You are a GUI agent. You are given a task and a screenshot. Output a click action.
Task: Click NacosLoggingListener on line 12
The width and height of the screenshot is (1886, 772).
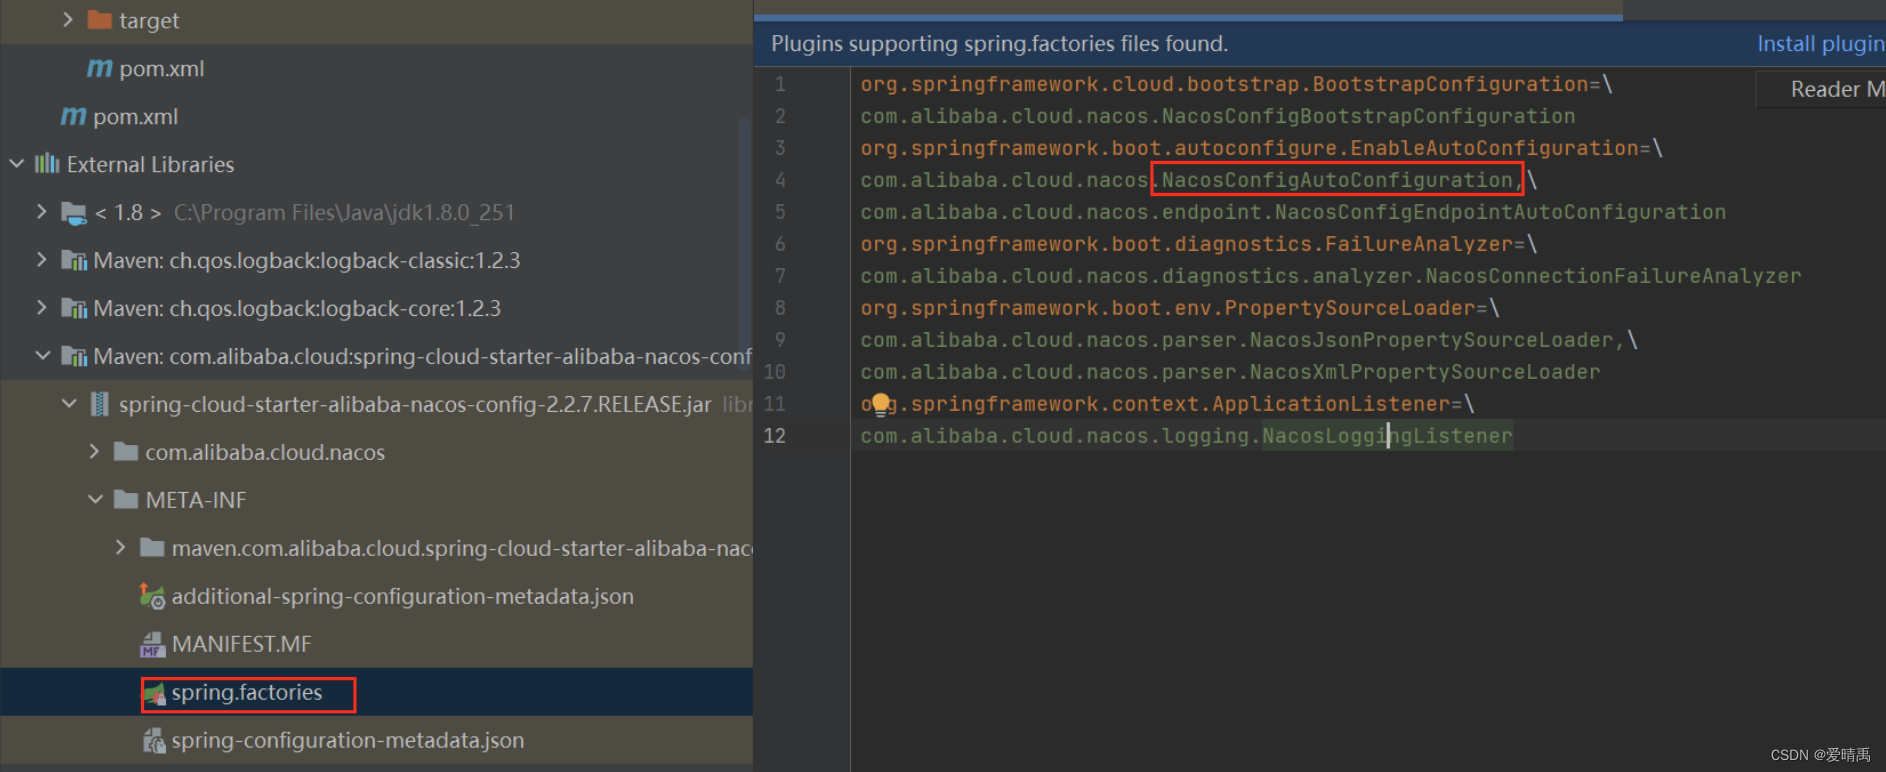pyautogui.click(x=1387, y=436)
